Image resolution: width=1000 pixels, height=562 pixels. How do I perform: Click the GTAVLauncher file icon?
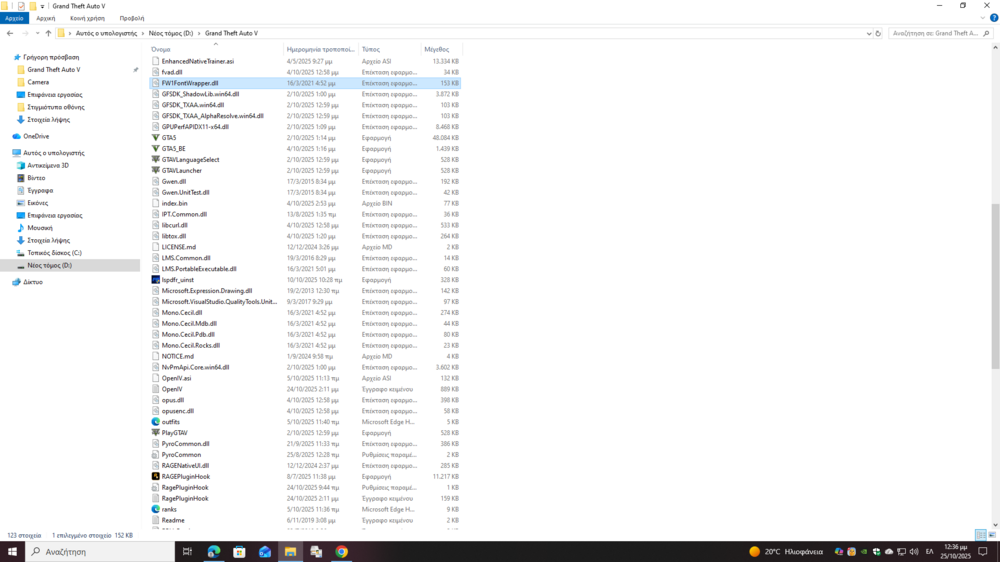click(155, 171)
